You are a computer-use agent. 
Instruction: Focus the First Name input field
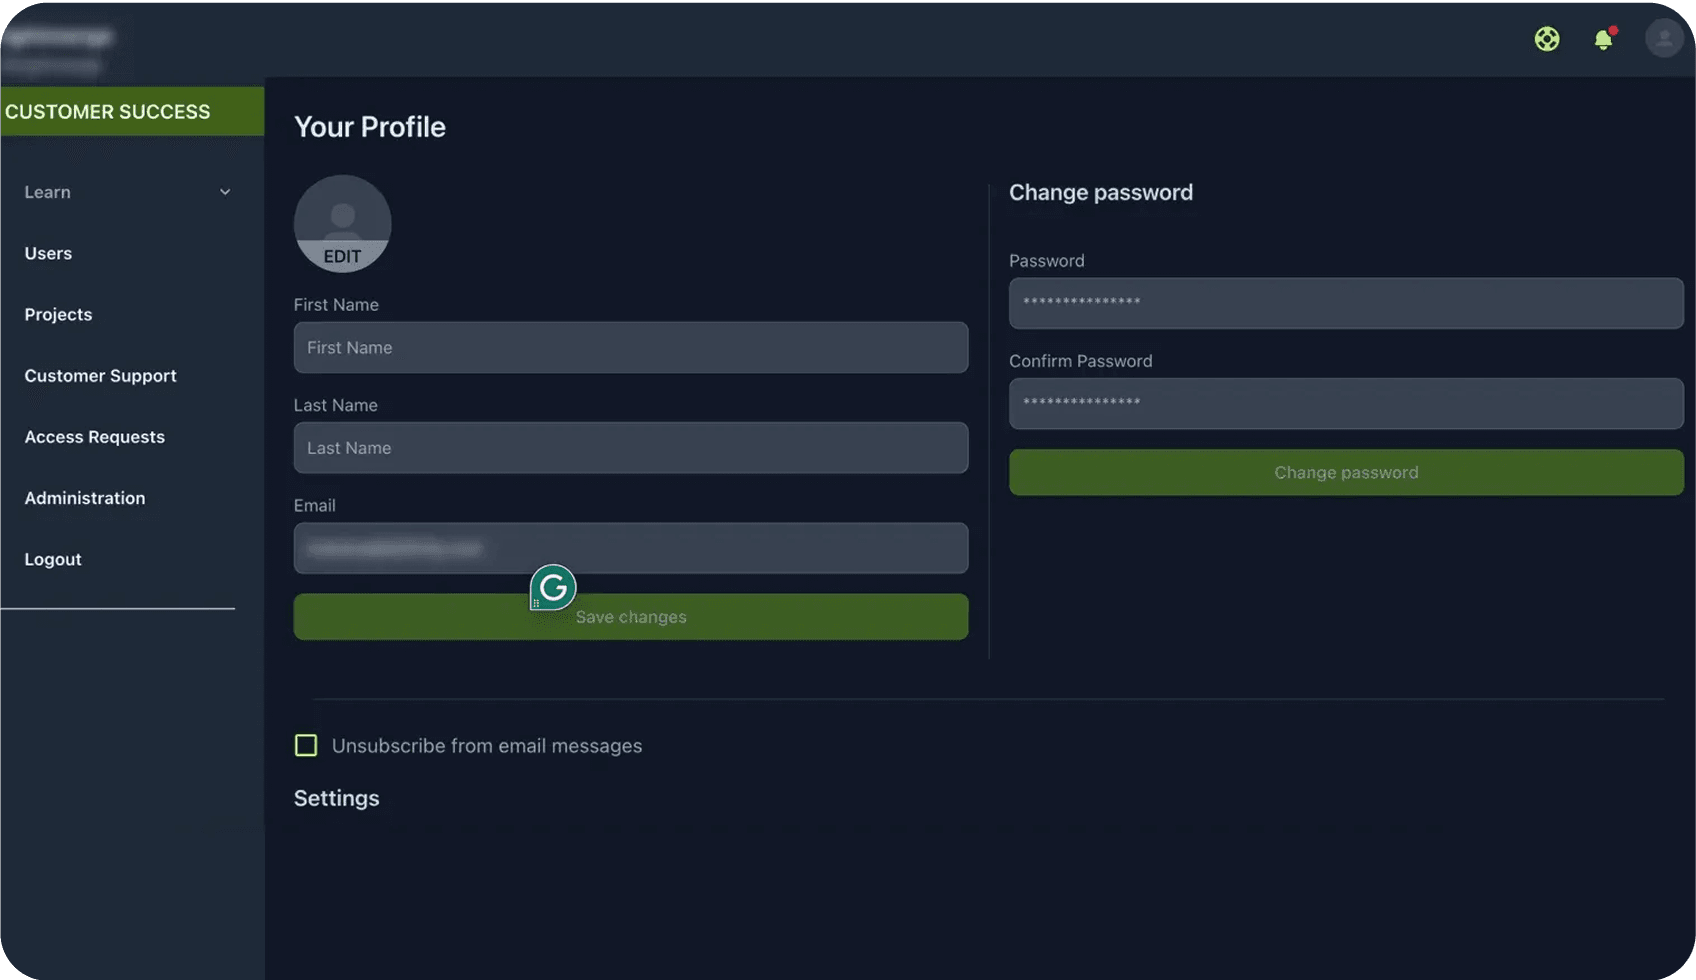[x=630, y=348]
